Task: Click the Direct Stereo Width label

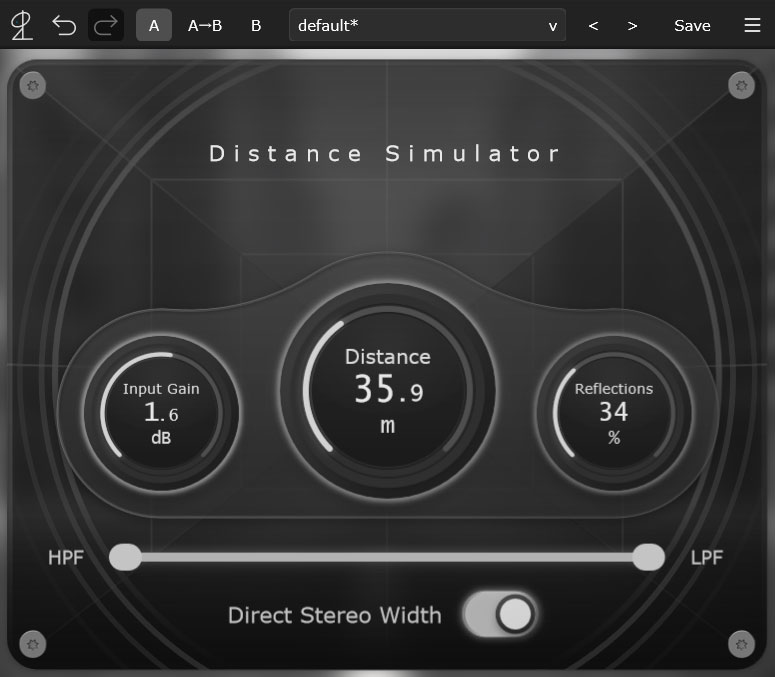Action: [335, 616]
